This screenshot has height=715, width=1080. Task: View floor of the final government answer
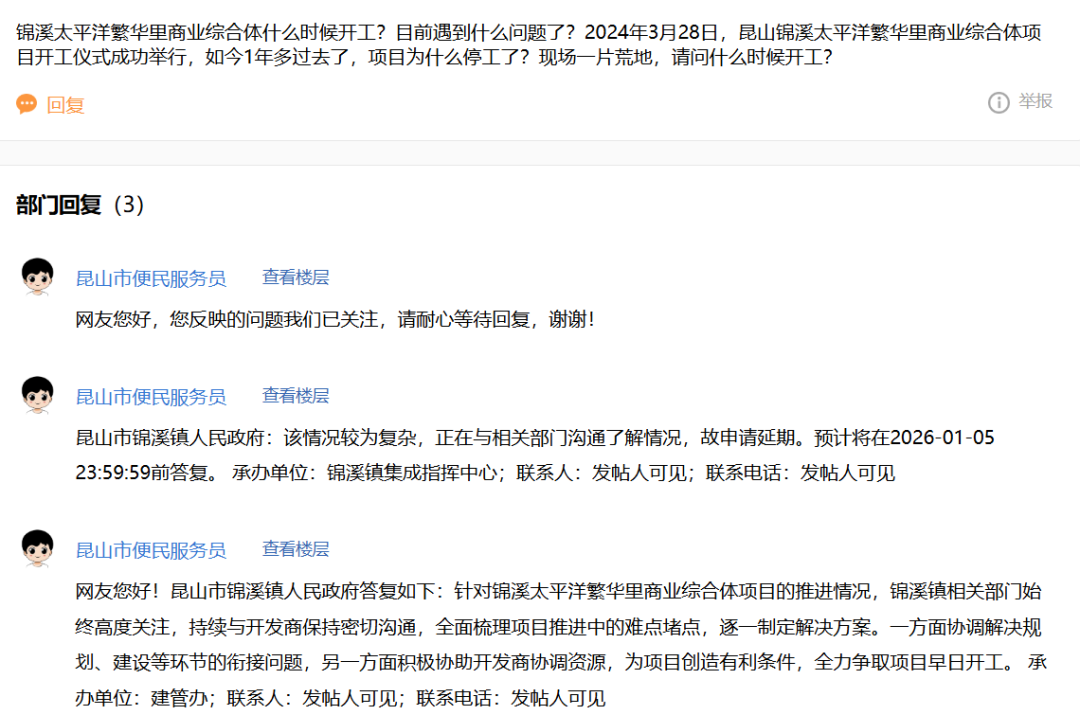(x=295, y=550)
